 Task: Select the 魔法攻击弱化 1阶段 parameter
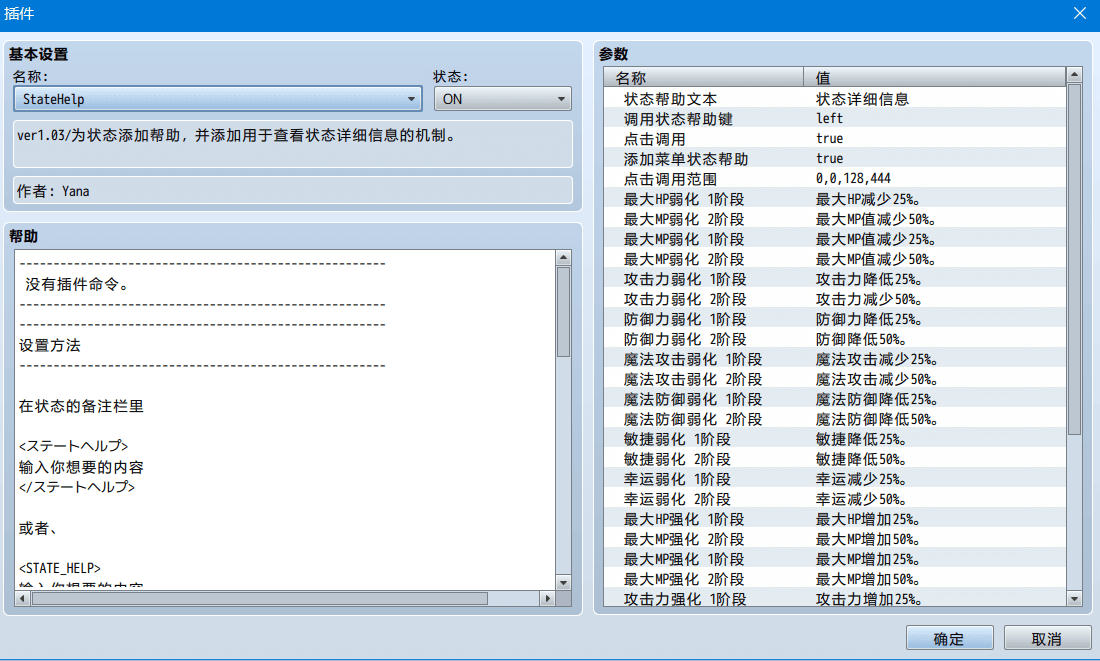click(x=834, y=359)
